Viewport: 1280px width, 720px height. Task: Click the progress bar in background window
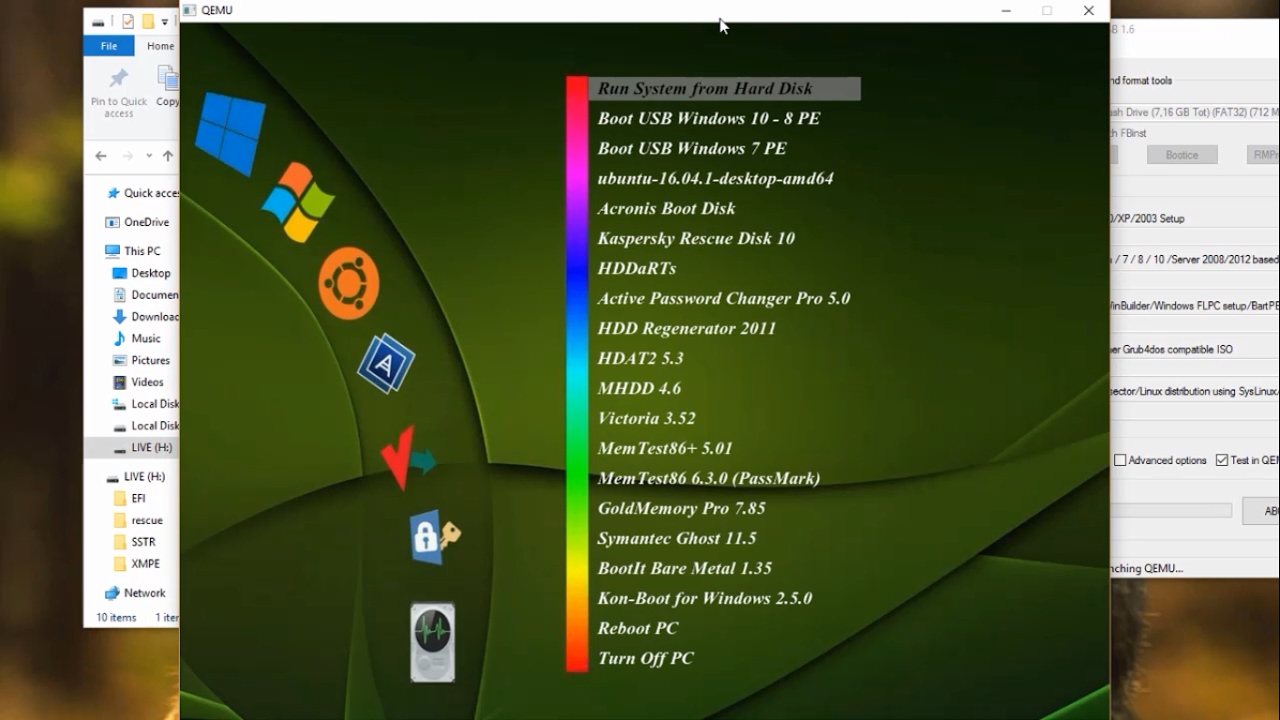pos(1171,510)
